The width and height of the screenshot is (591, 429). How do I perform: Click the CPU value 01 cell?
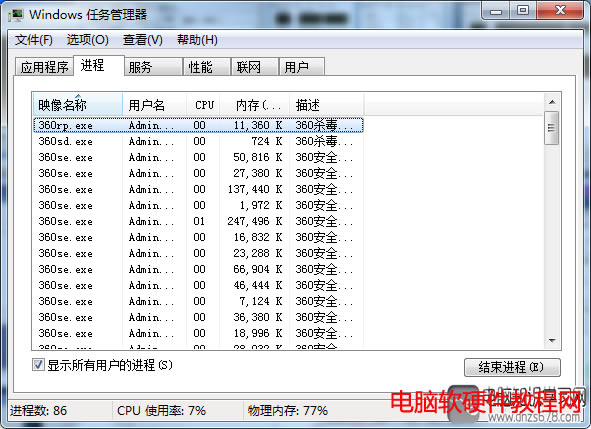(199, 221)
